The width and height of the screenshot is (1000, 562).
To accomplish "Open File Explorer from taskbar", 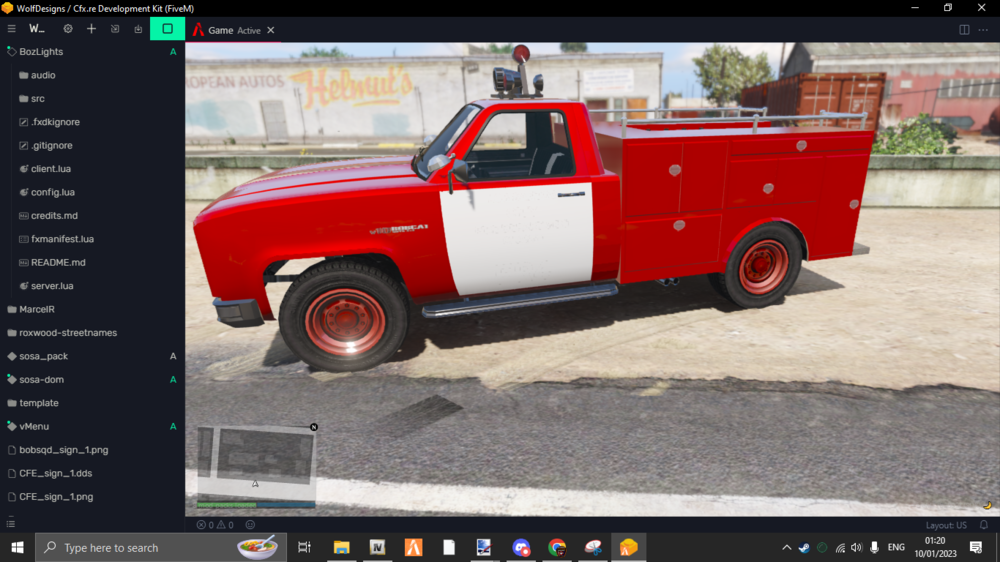I will (341, 547).
